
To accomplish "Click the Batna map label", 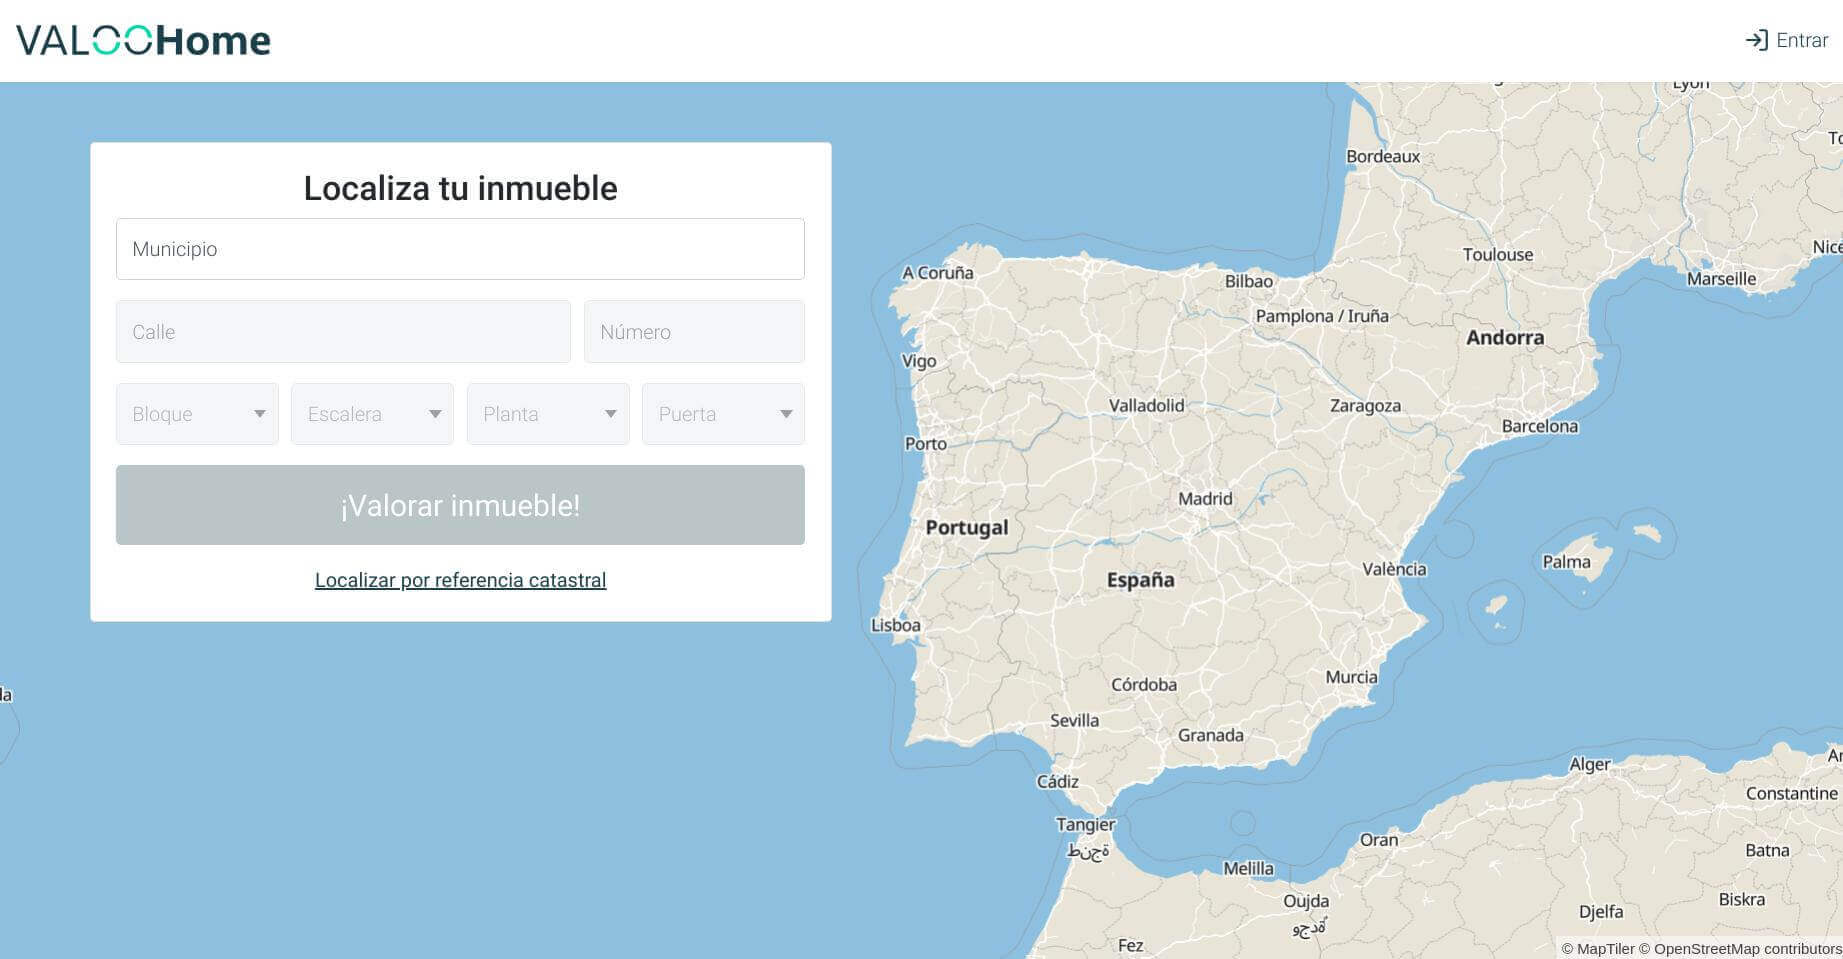I will click(x=1767, y=850).
